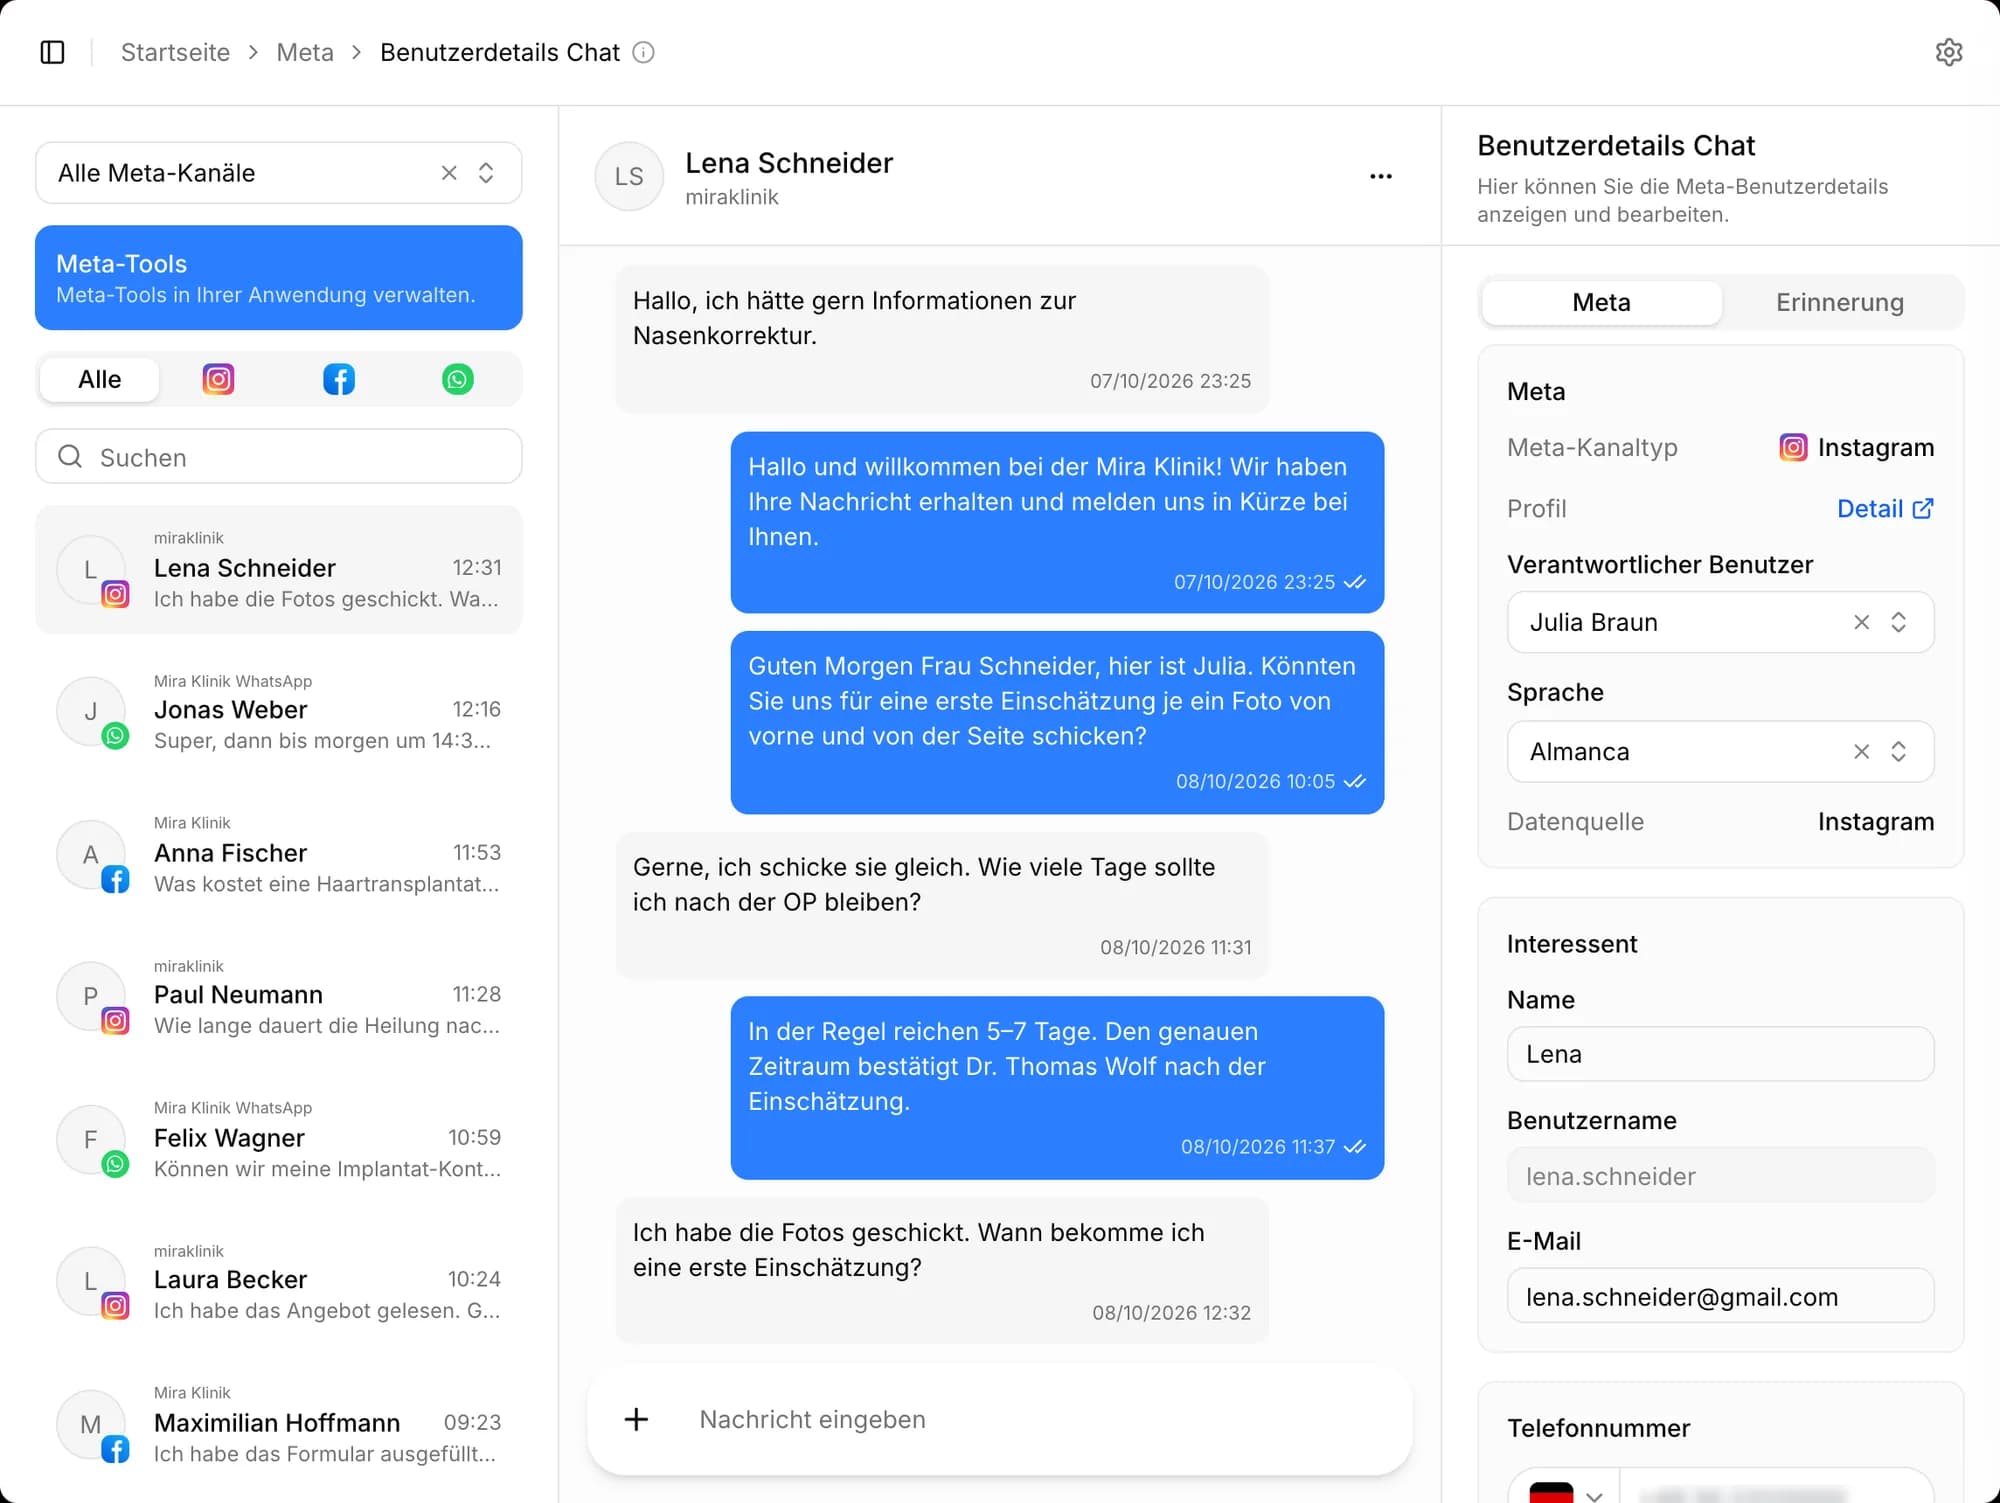
Task: Clear the Alle Meta-Kanäle selection
Action: pyautogui.click(x=449, y=173)
